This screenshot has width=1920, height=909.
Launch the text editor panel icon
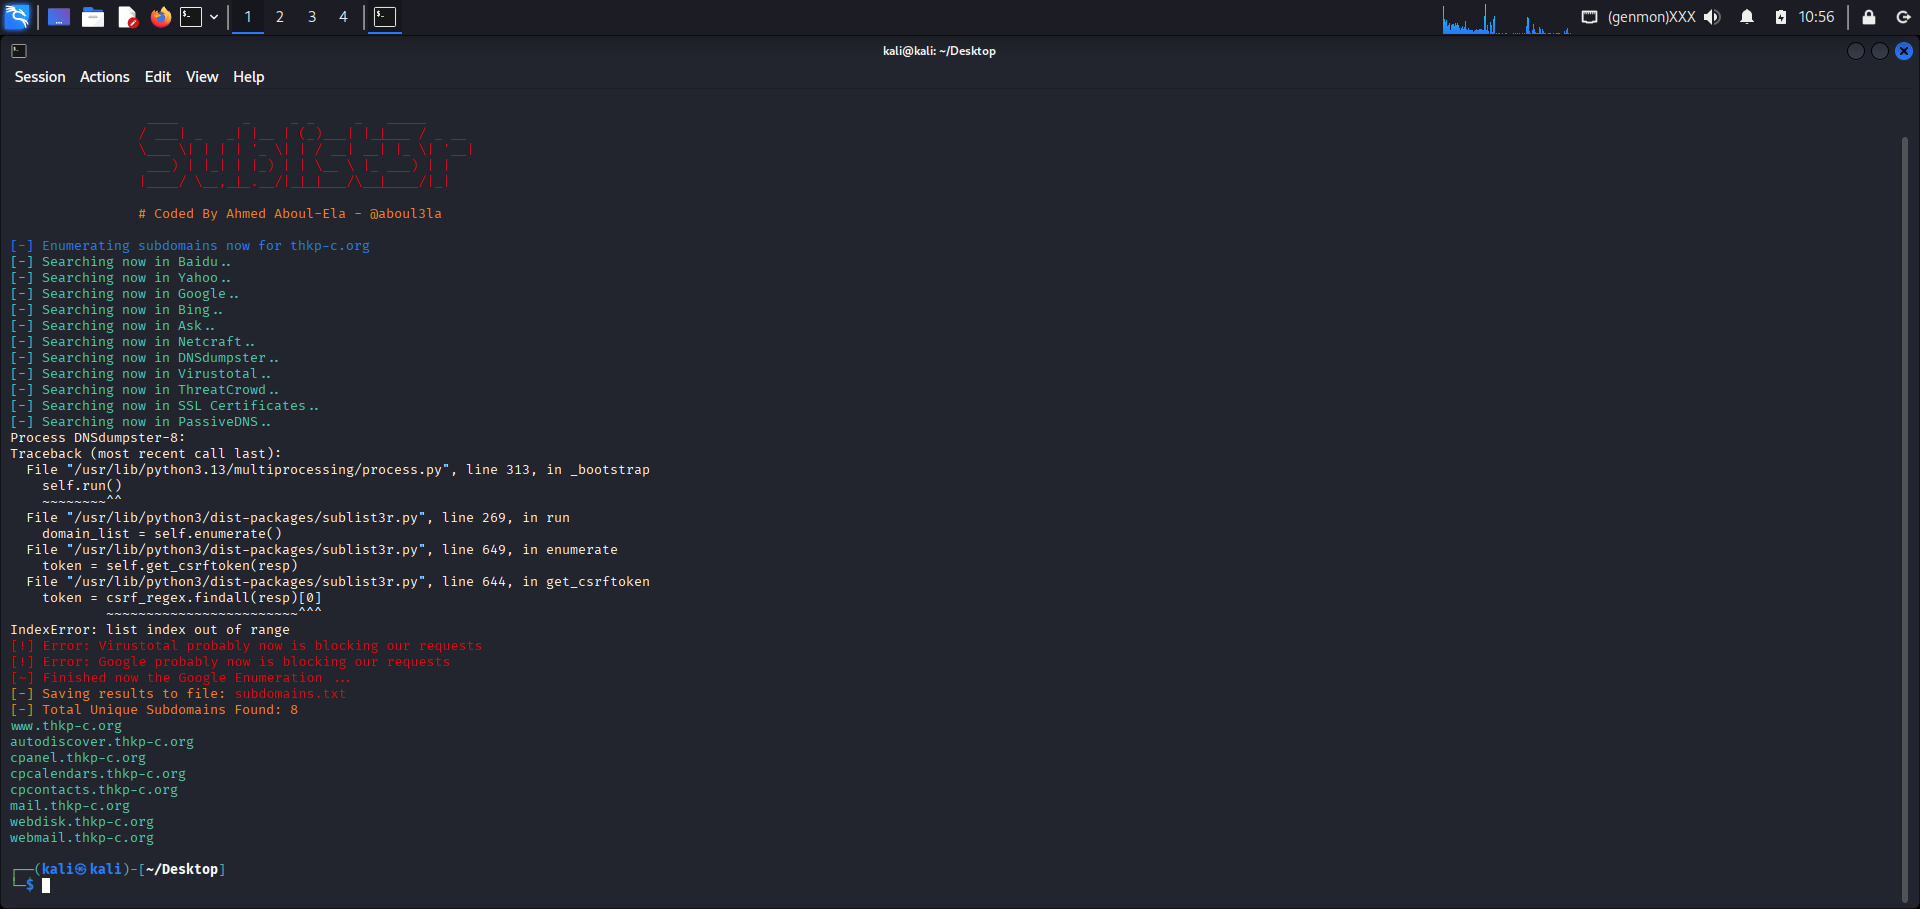pos(127,17)
